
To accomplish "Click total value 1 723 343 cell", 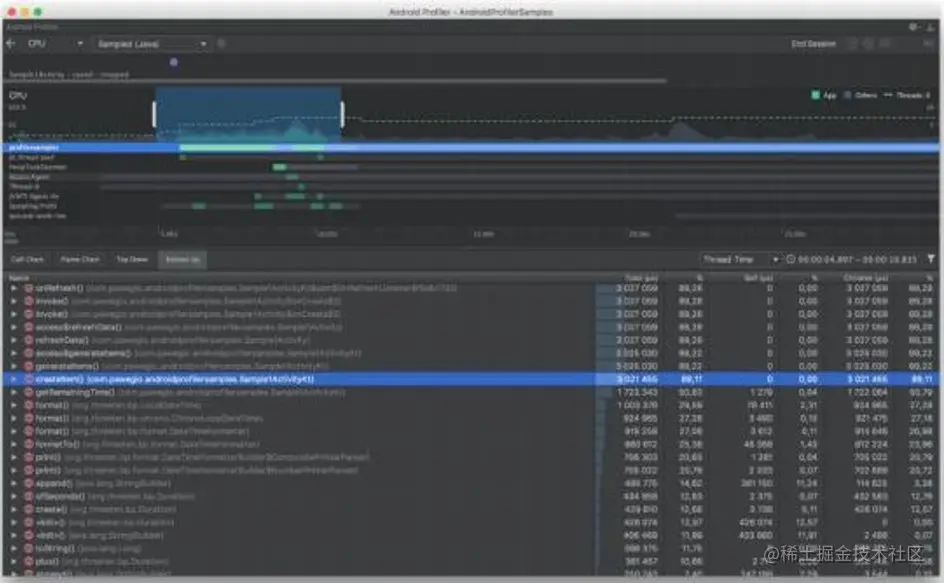I will 637,393.
